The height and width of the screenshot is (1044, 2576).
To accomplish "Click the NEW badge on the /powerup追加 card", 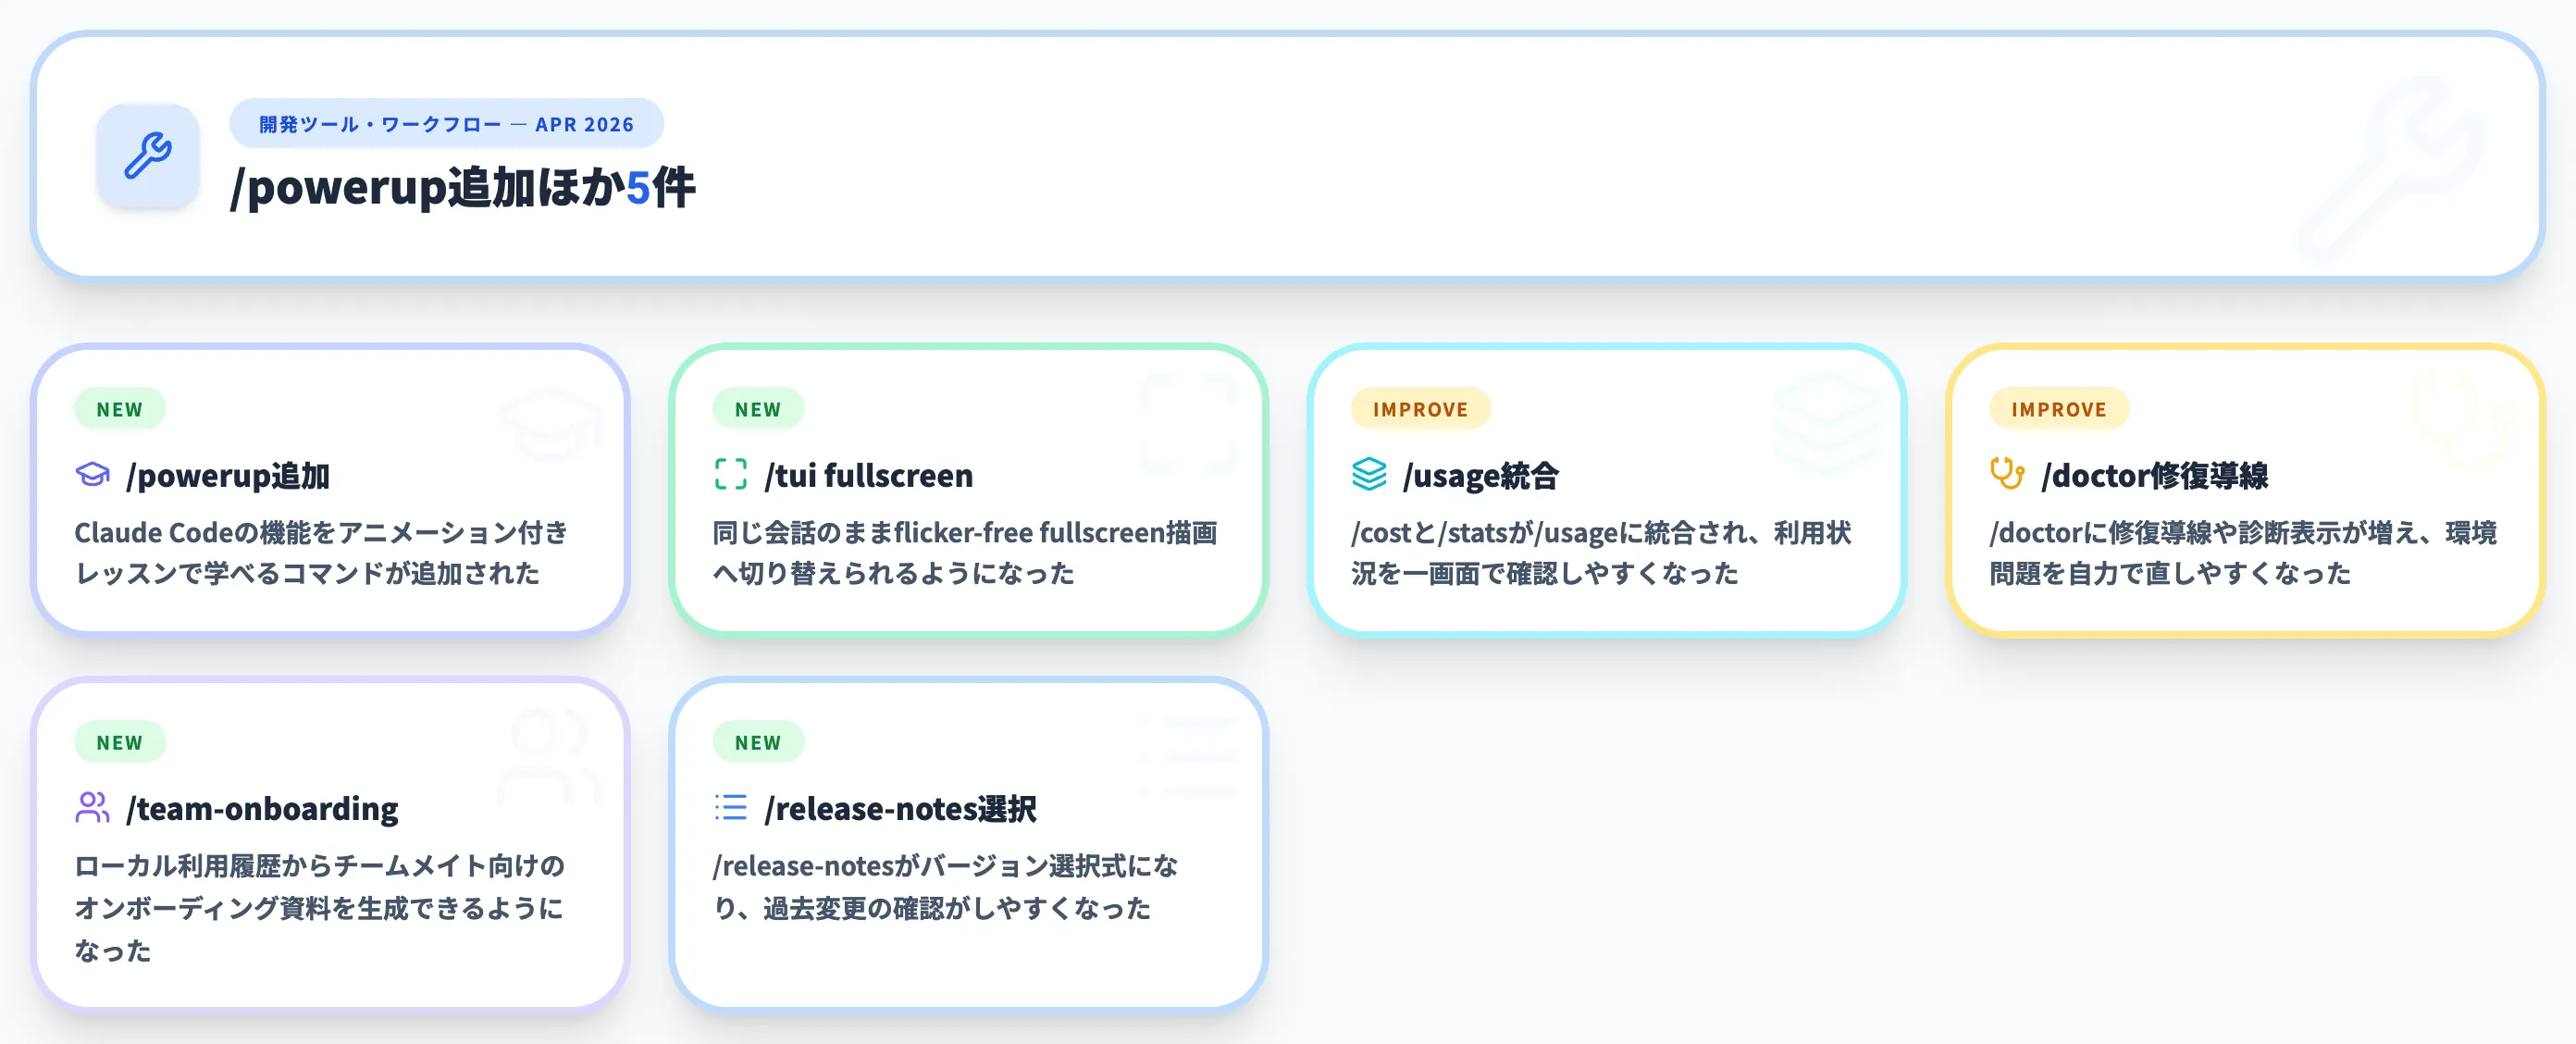I will (120, 409).
